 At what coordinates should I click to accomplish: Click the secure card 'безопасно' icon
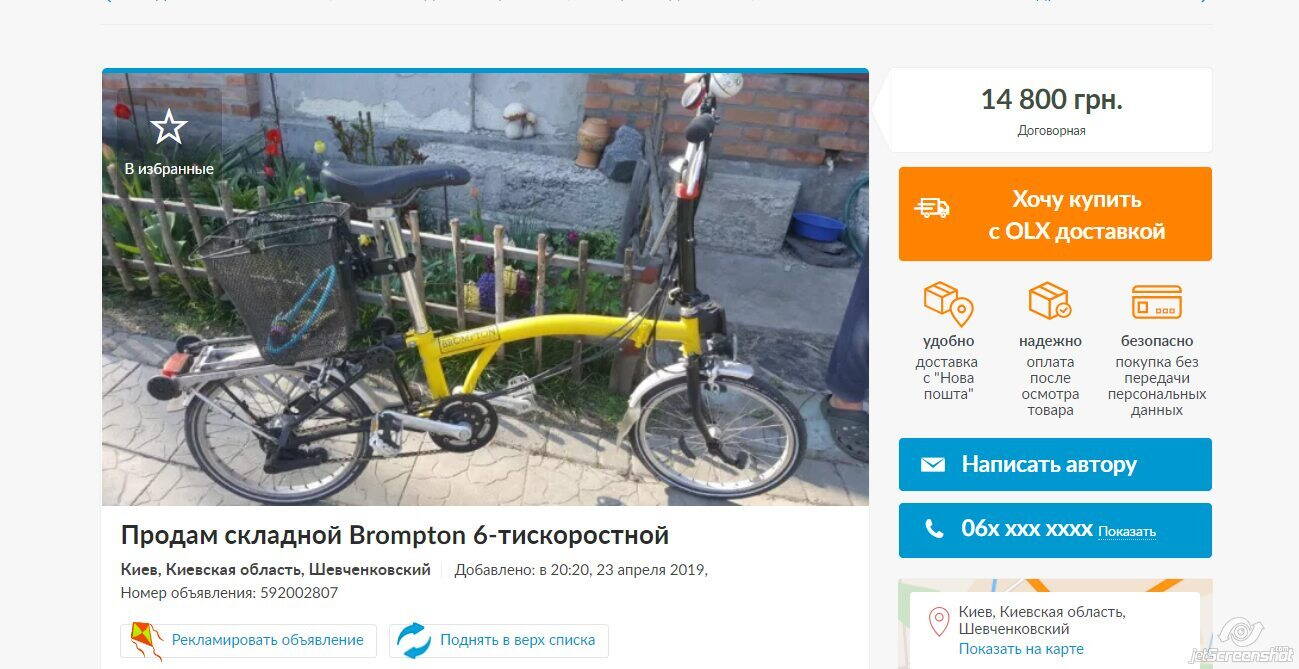pos(1156,302)
